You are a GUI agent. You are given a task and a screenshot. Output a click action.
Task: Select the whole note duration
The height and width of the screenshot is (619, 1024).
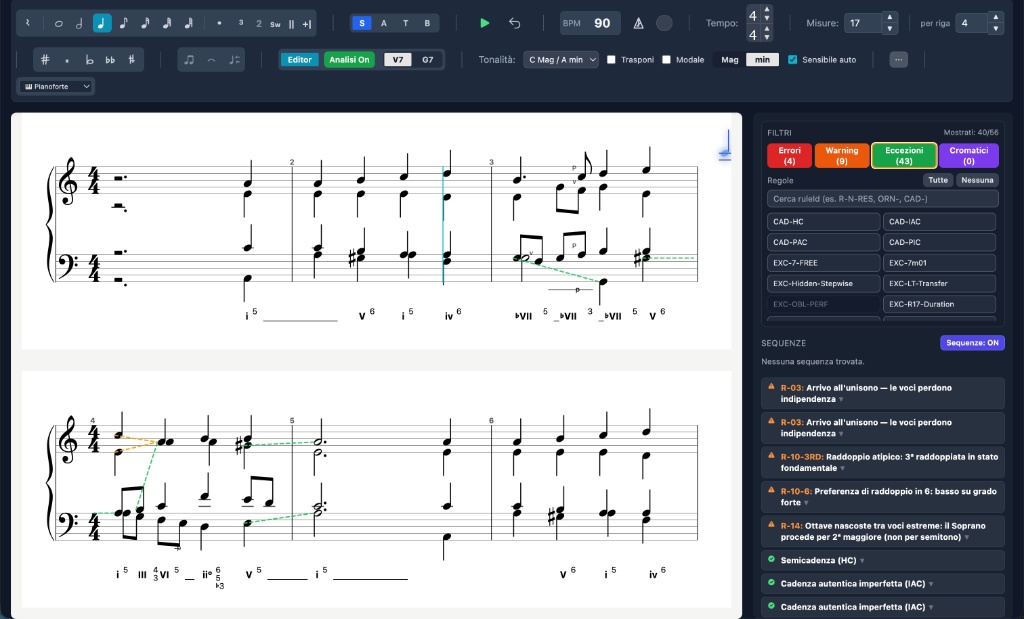pos(58,23)
